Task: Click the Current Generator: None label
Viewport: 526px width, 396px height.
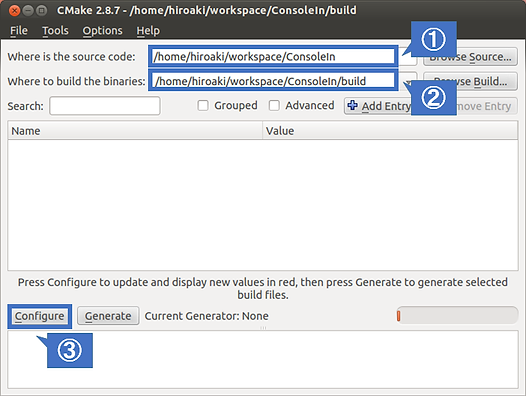Action: pos(207,316)
